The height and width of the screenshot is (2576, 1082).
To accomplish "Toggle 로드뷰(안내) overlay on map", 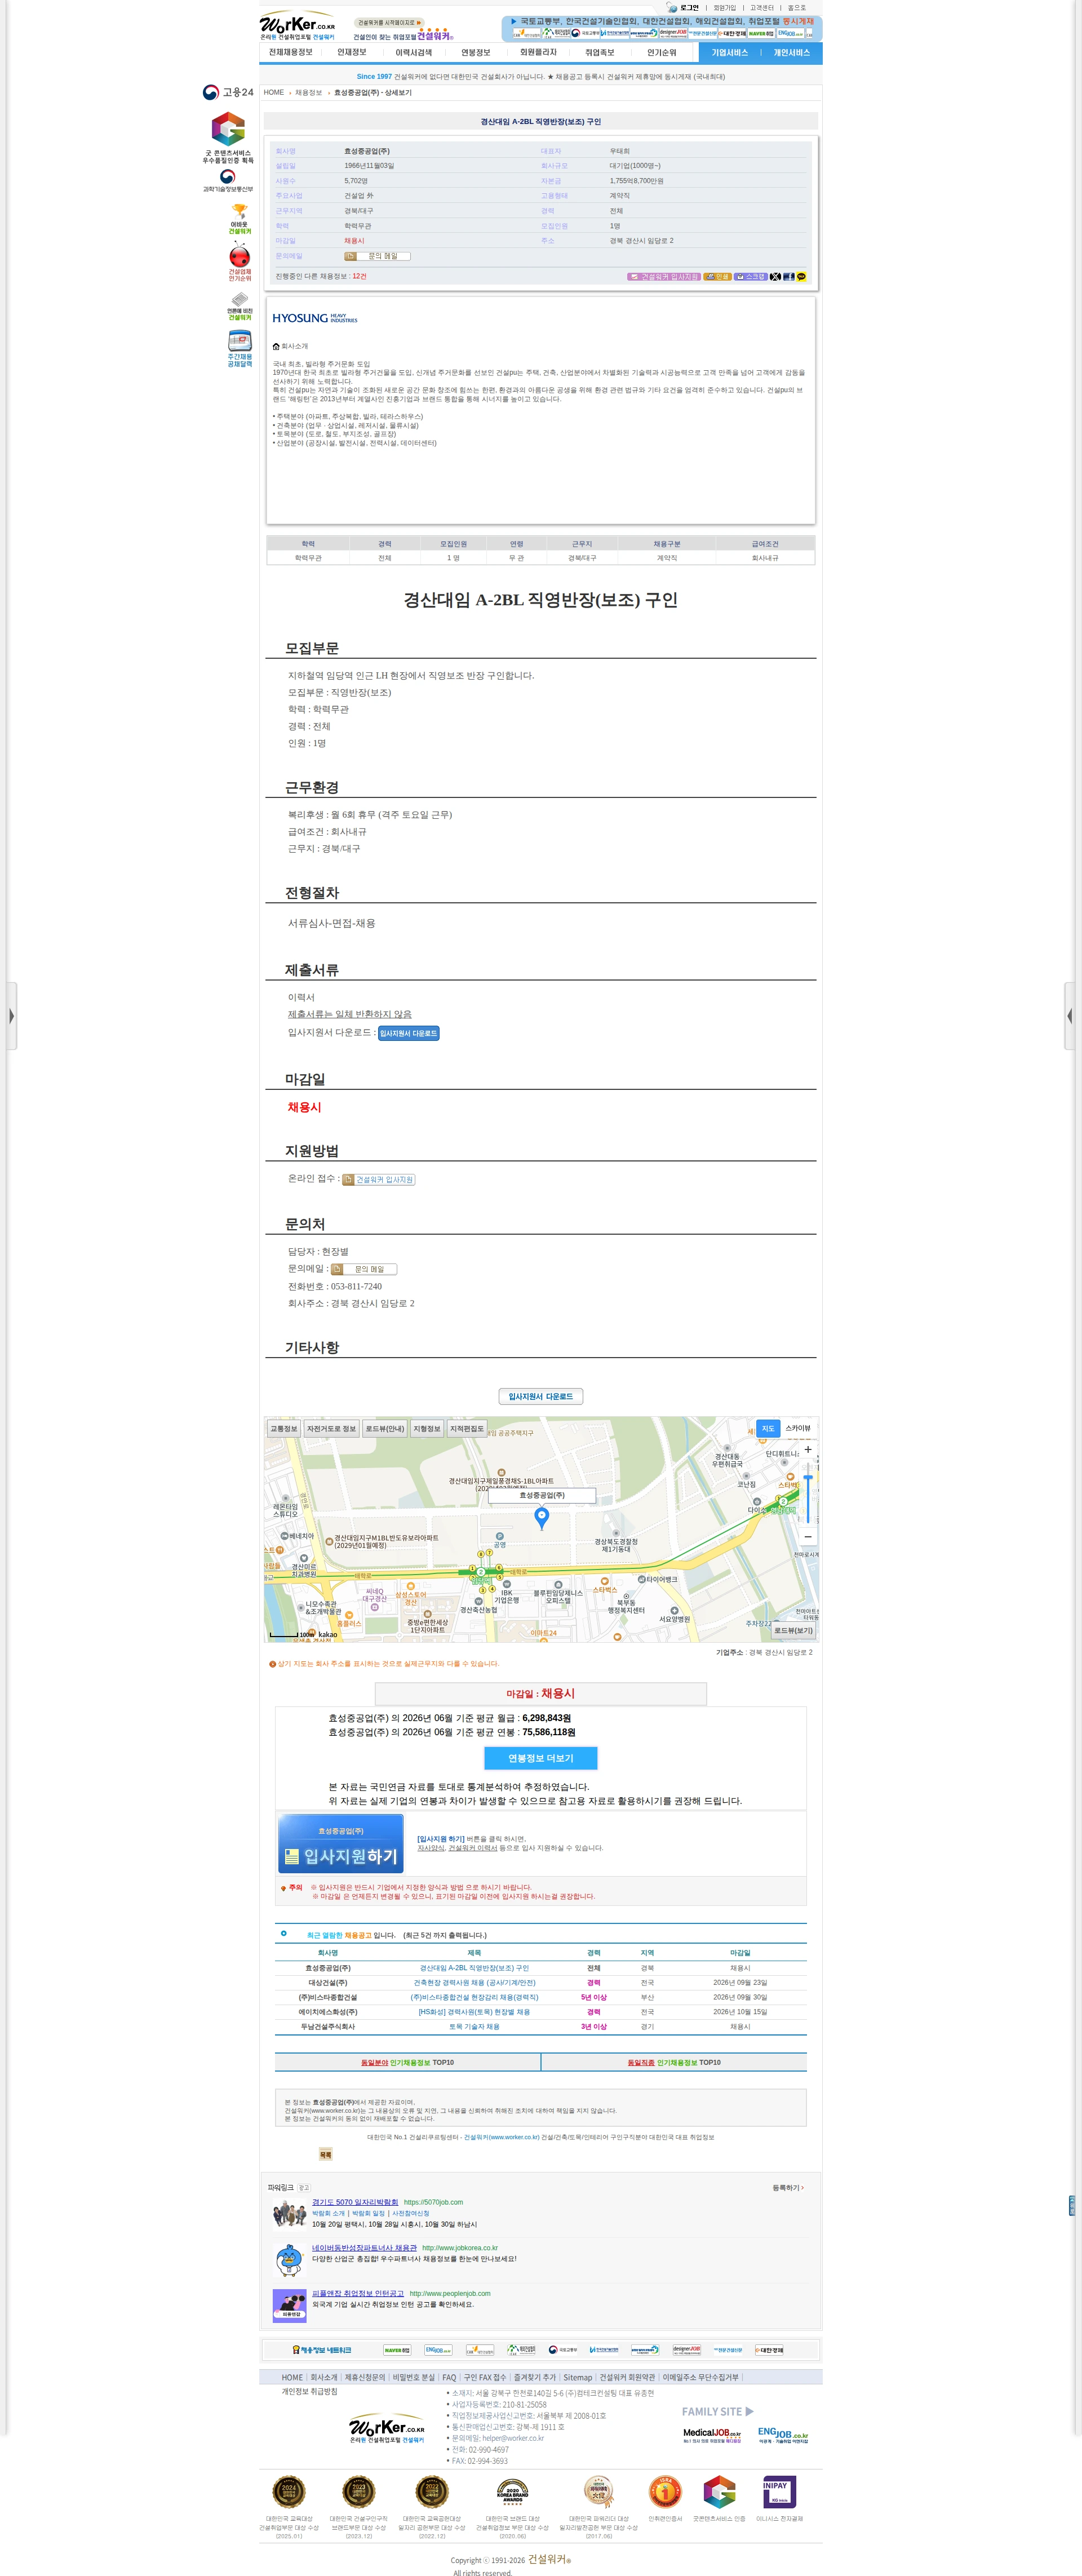I will [385, 1428].
